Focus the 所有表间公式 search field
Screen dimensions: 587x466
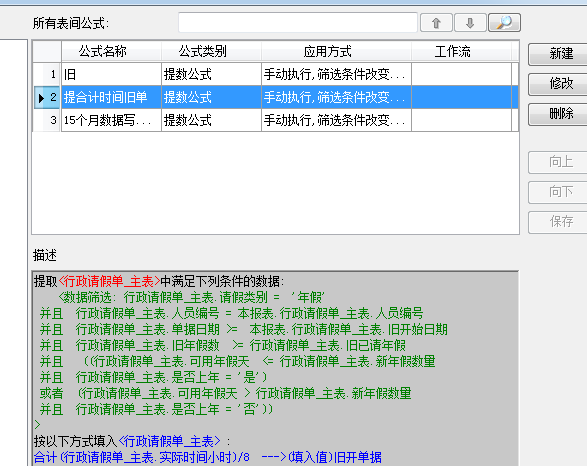[298, 23]
